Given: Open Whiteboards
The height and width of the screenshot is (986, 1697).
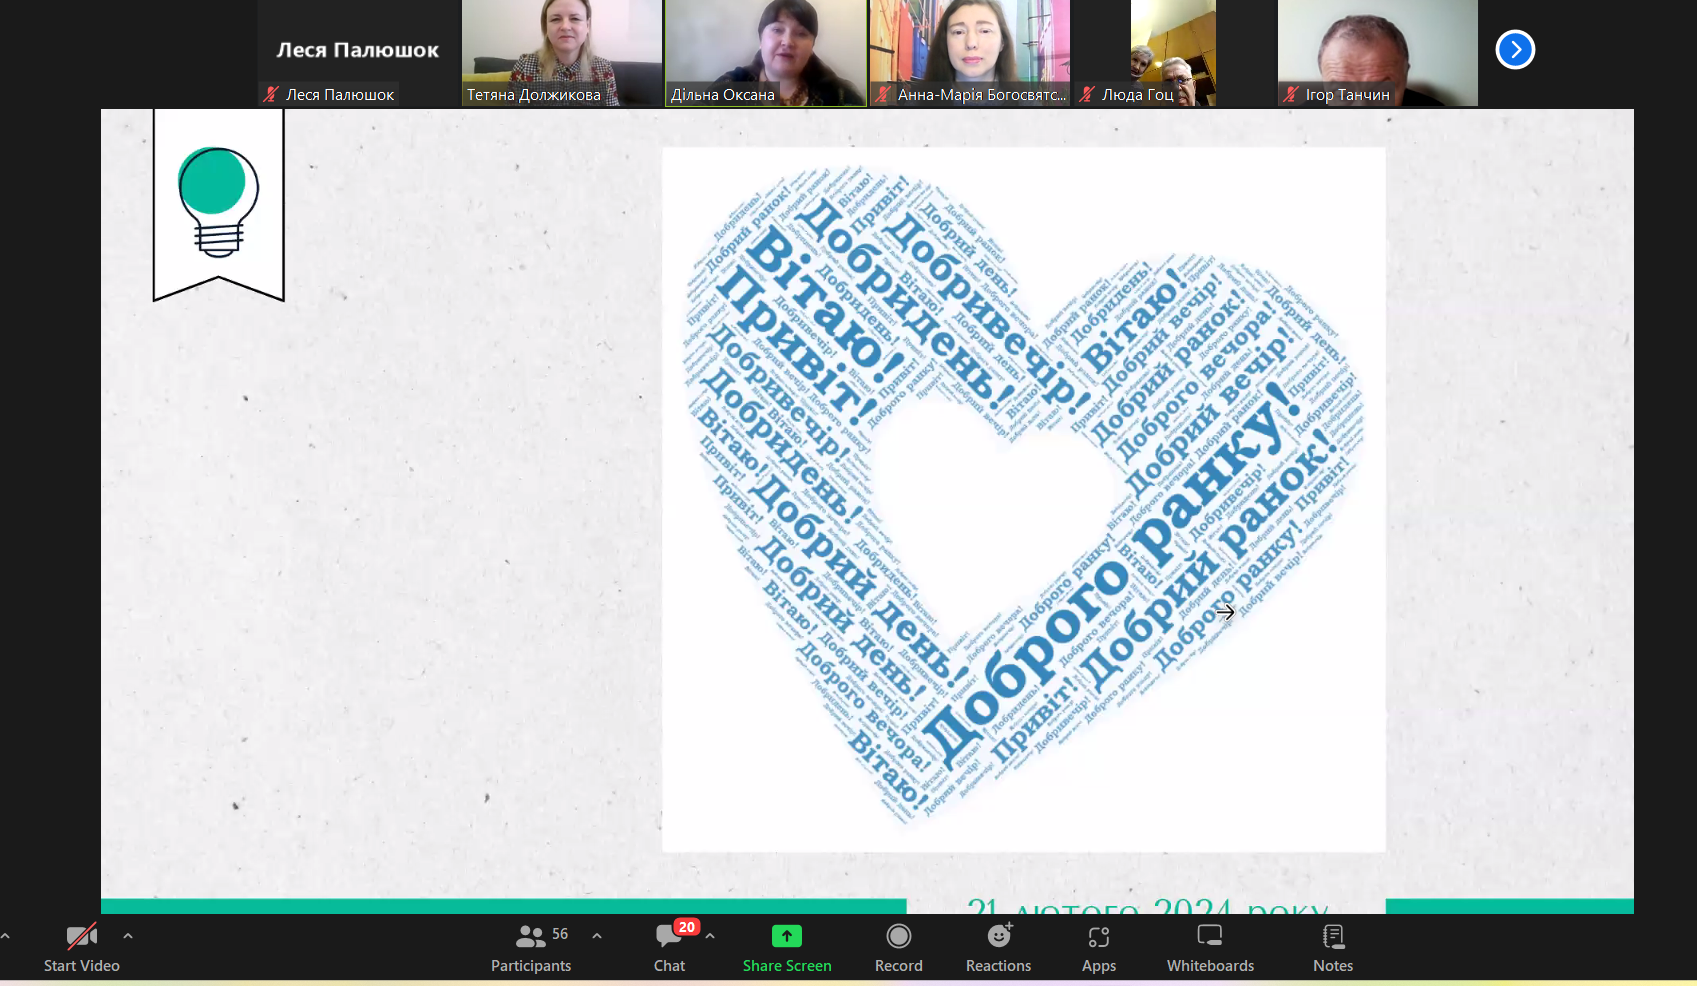Looking at the screenshot, I should coord(1210,947).
